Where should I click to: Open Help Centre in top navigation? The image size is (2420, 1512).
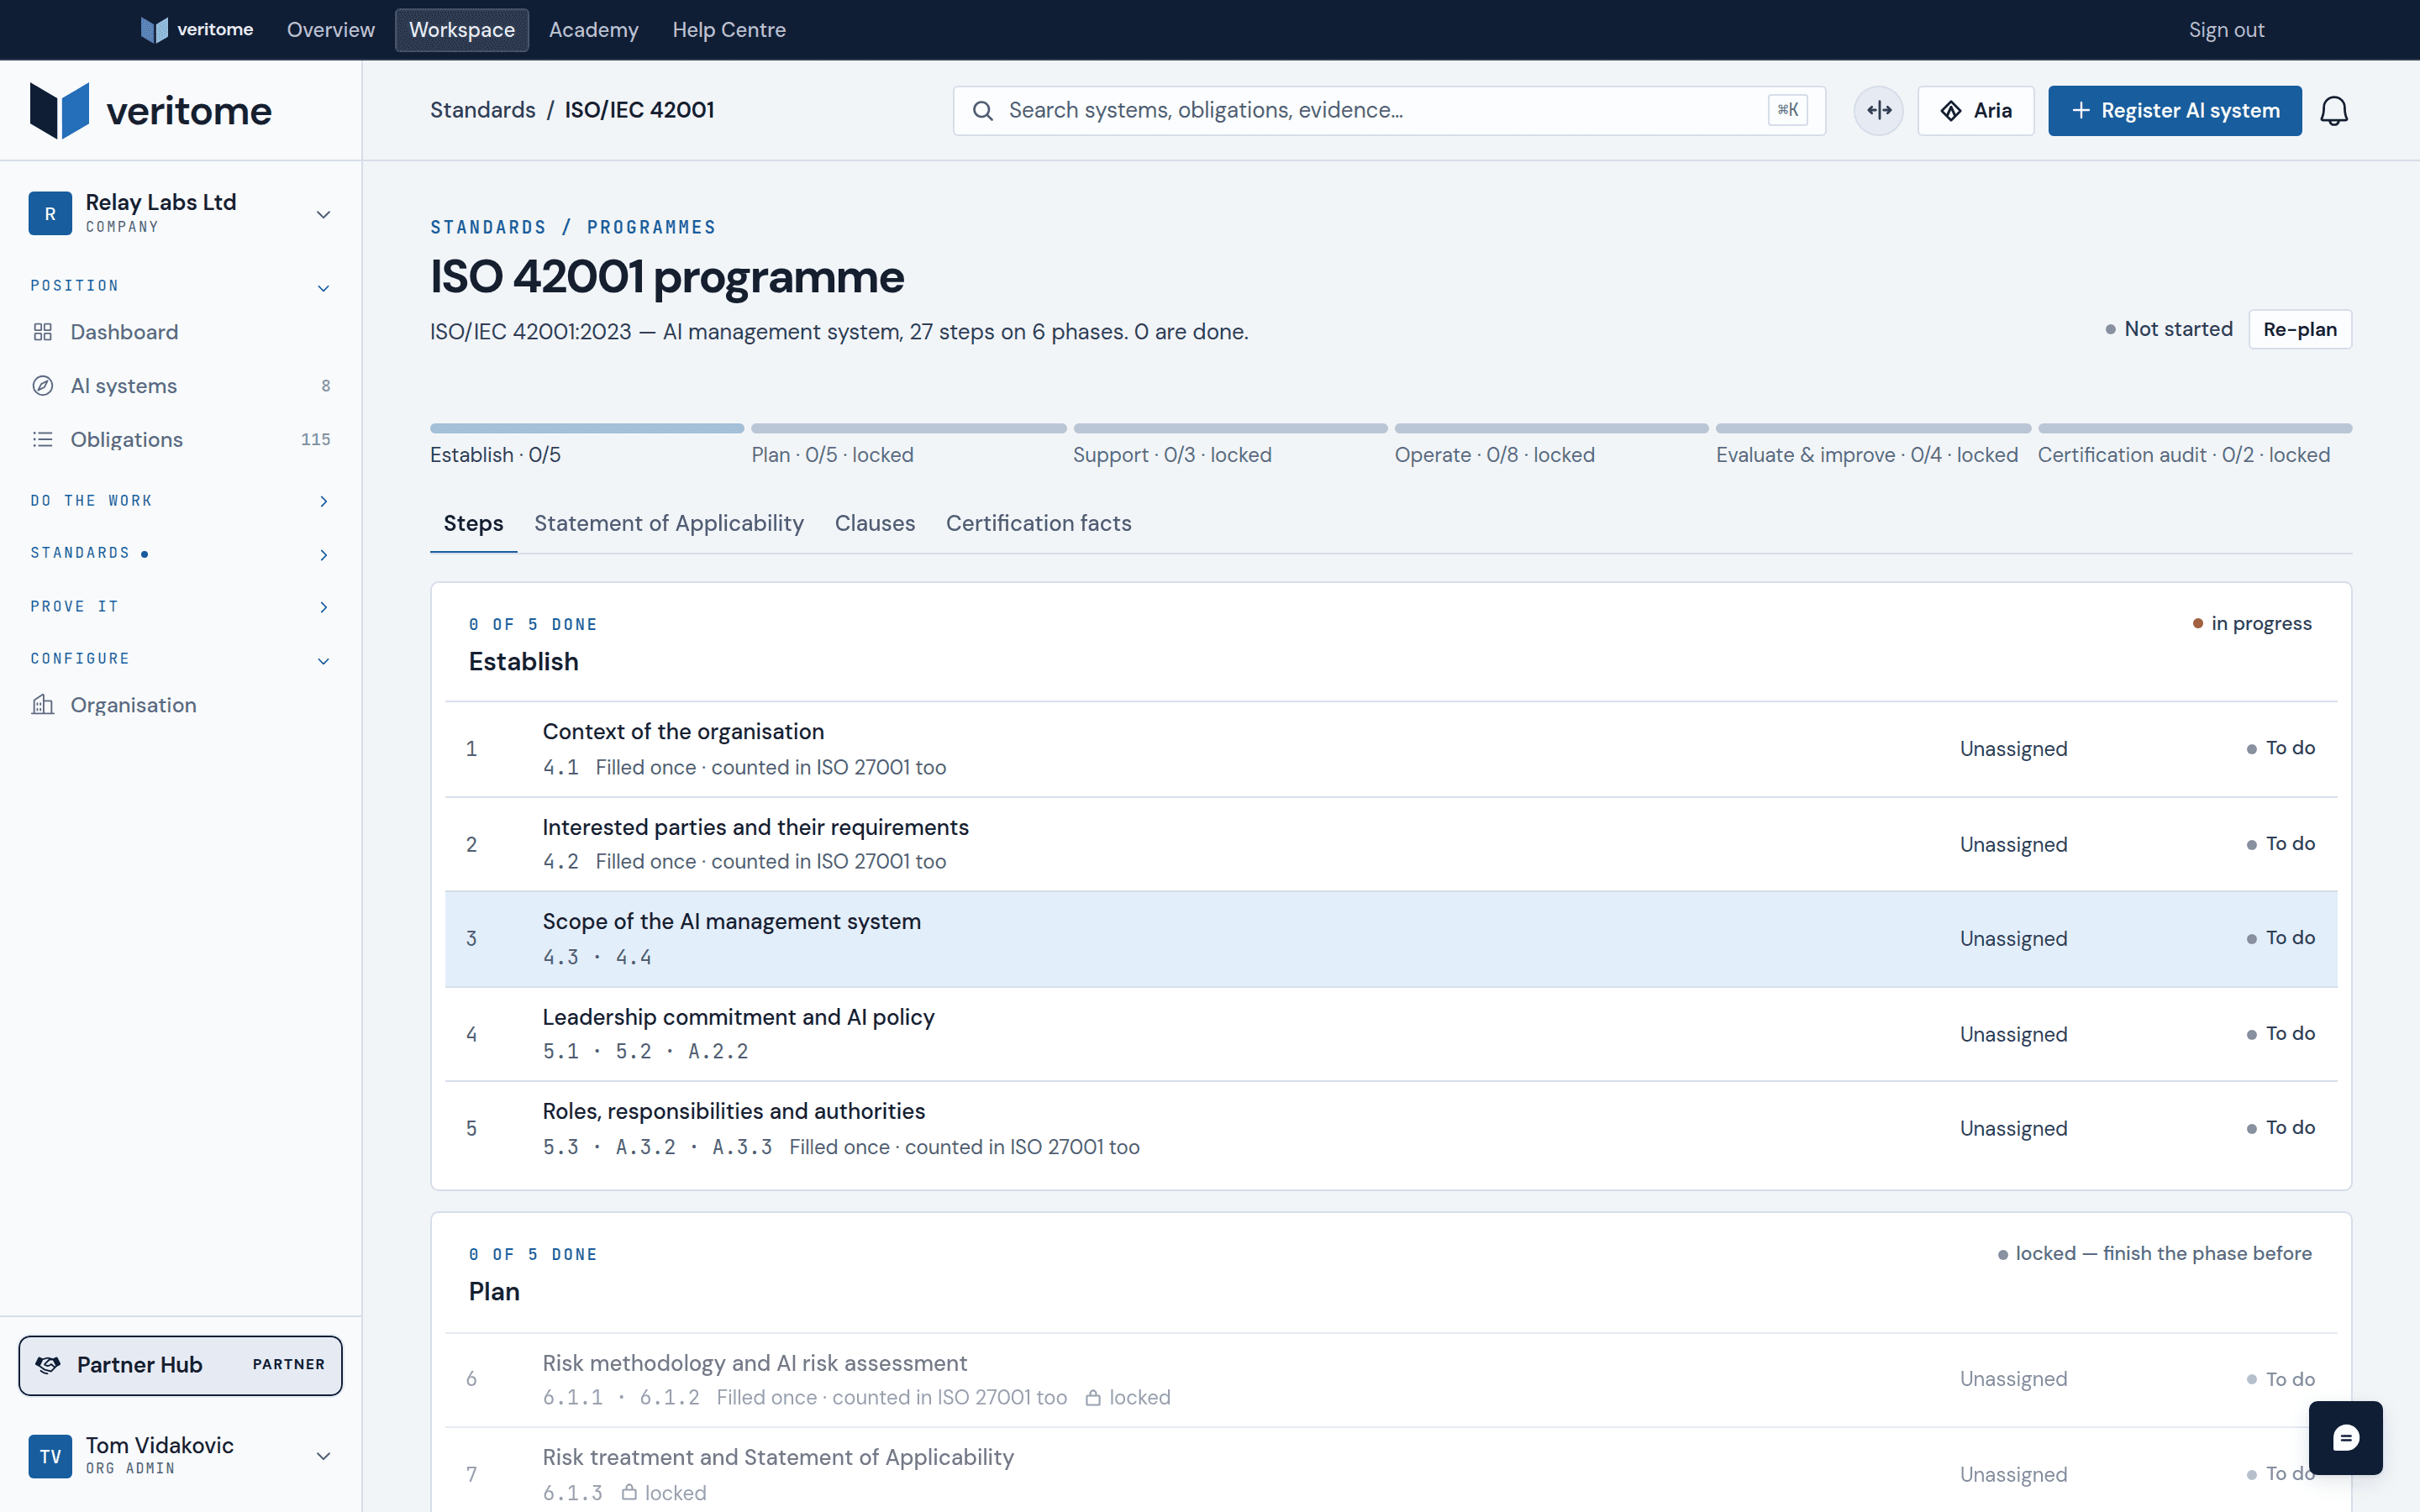(x=729, y=30)
